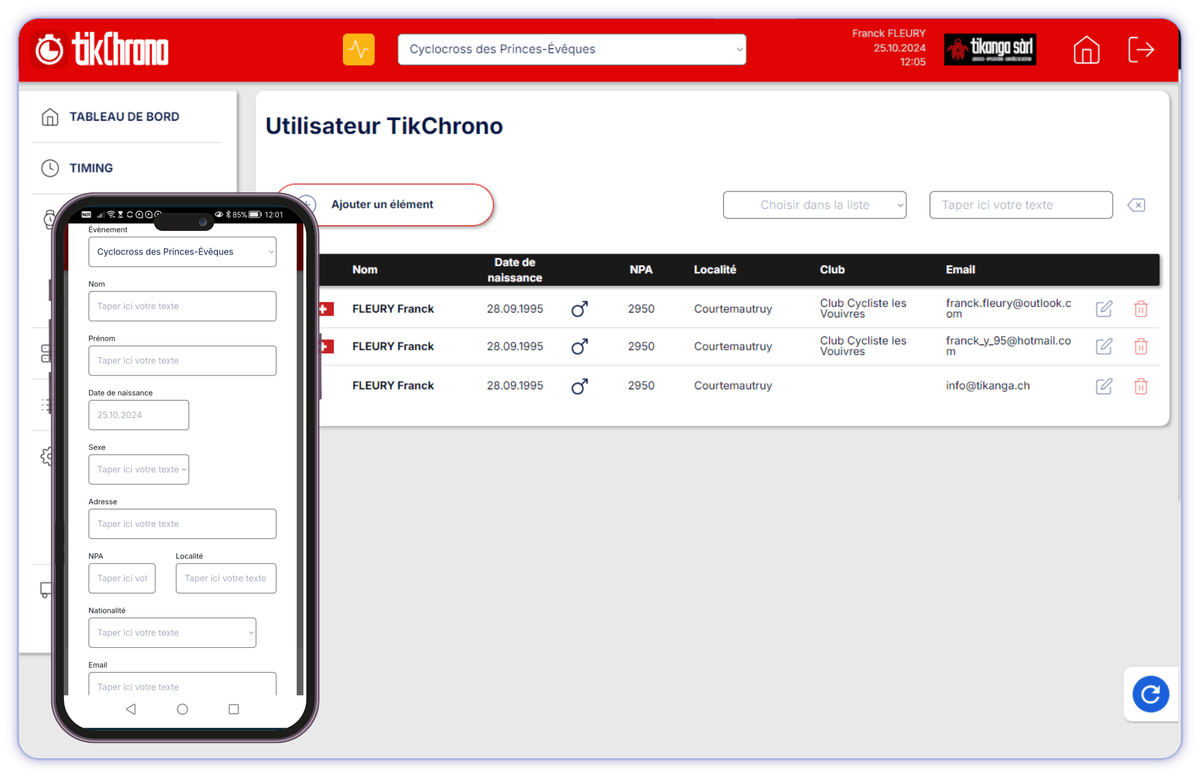Click the Club column header
This screenshot has width=1200, height=777.
tap(832, 270)
